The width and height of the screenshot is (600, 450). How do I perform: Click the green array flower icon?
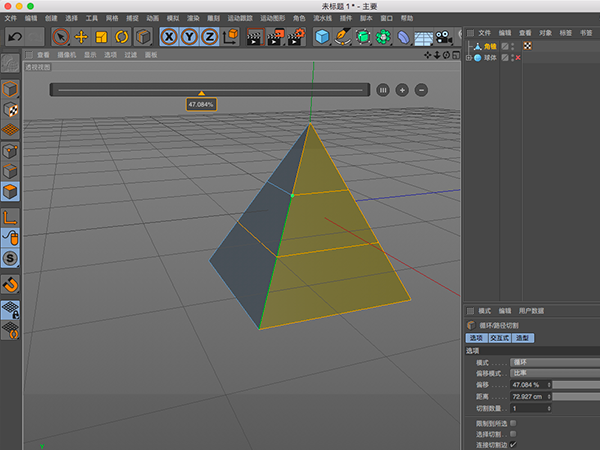pos(383,37)
